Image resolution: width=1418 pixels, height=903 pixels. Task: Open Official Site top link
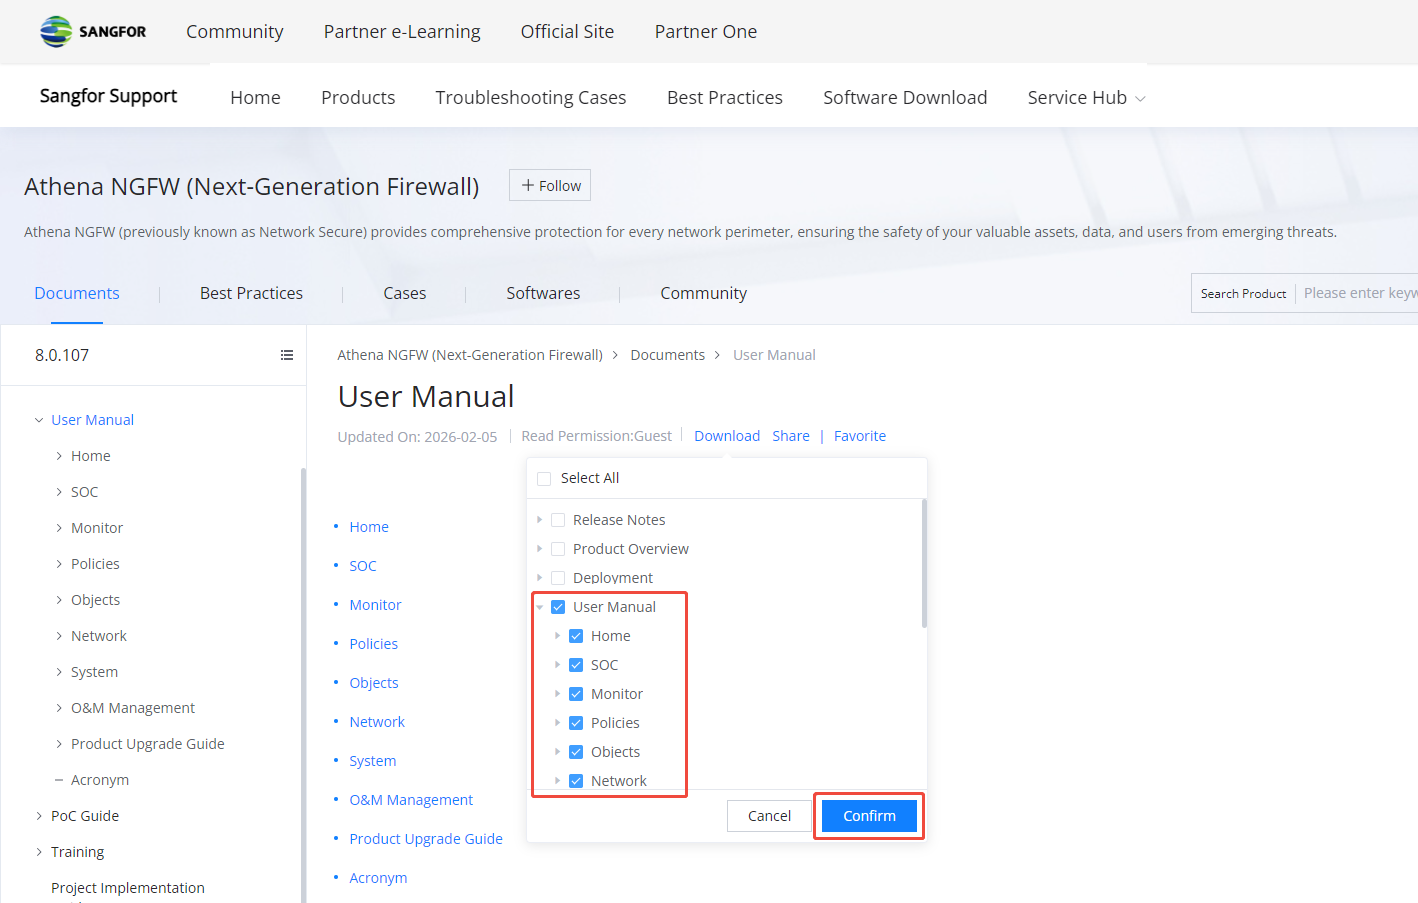pos(567,31)
